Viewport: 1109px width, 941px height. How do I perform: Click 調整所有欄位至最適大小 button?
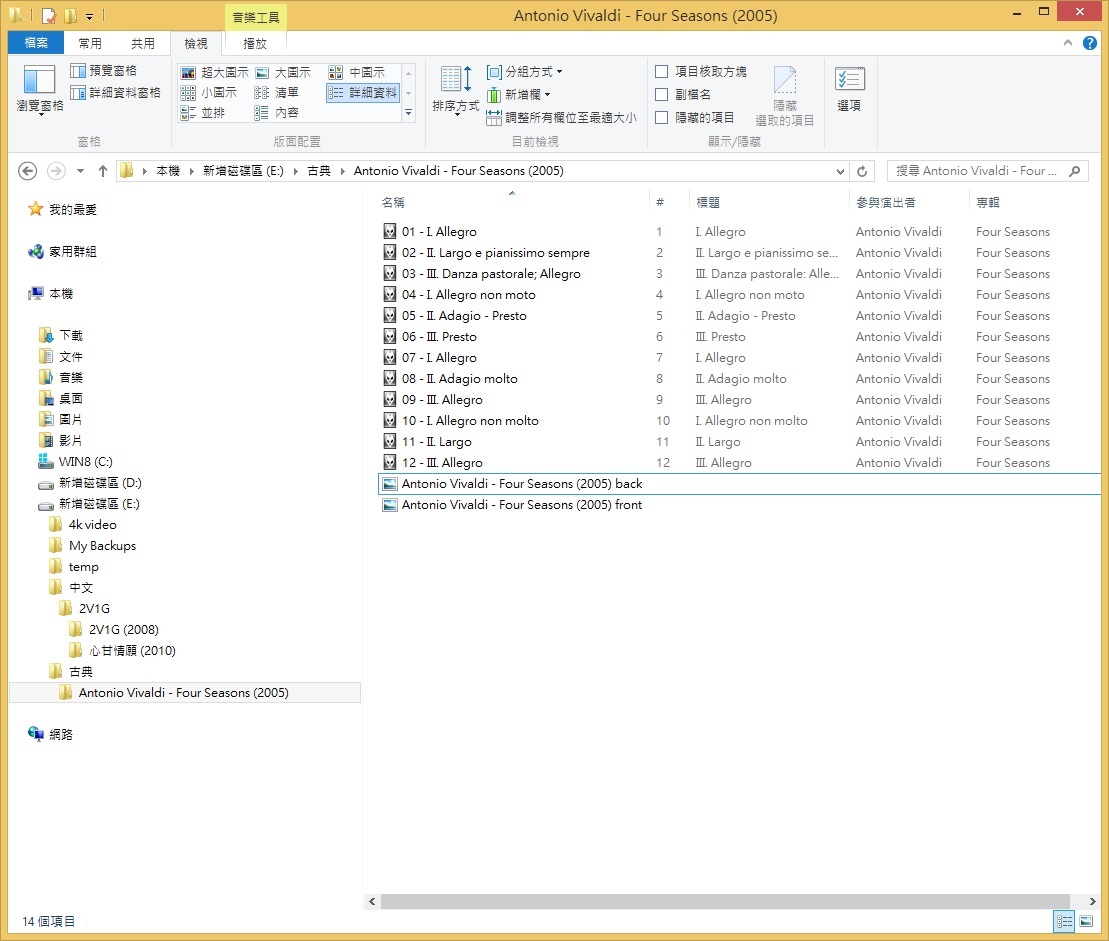click(x=561, y=117)
